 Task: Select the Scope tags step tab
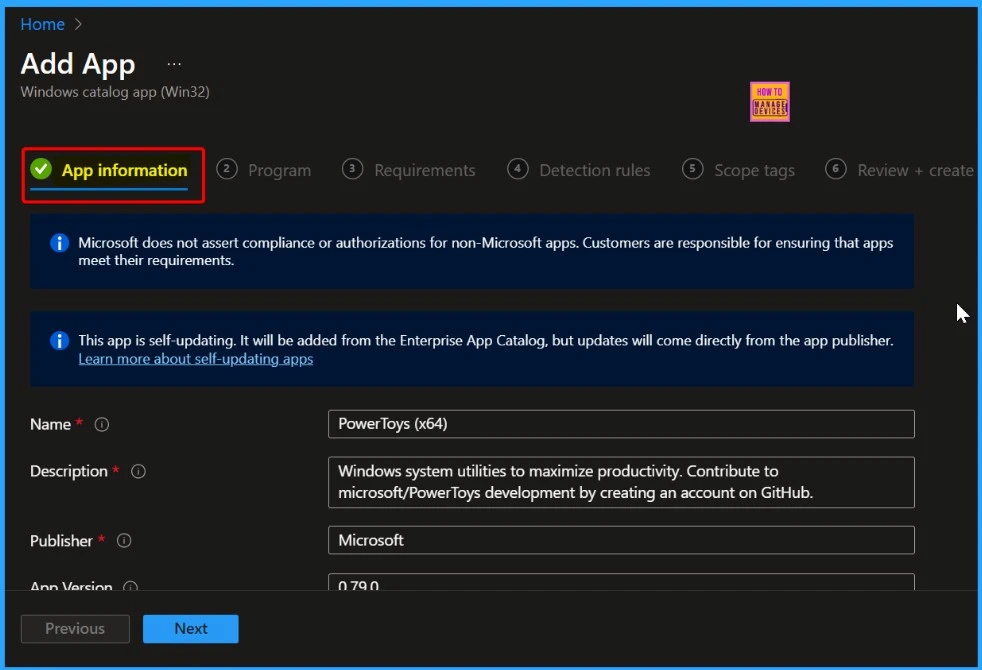(739, 170)
